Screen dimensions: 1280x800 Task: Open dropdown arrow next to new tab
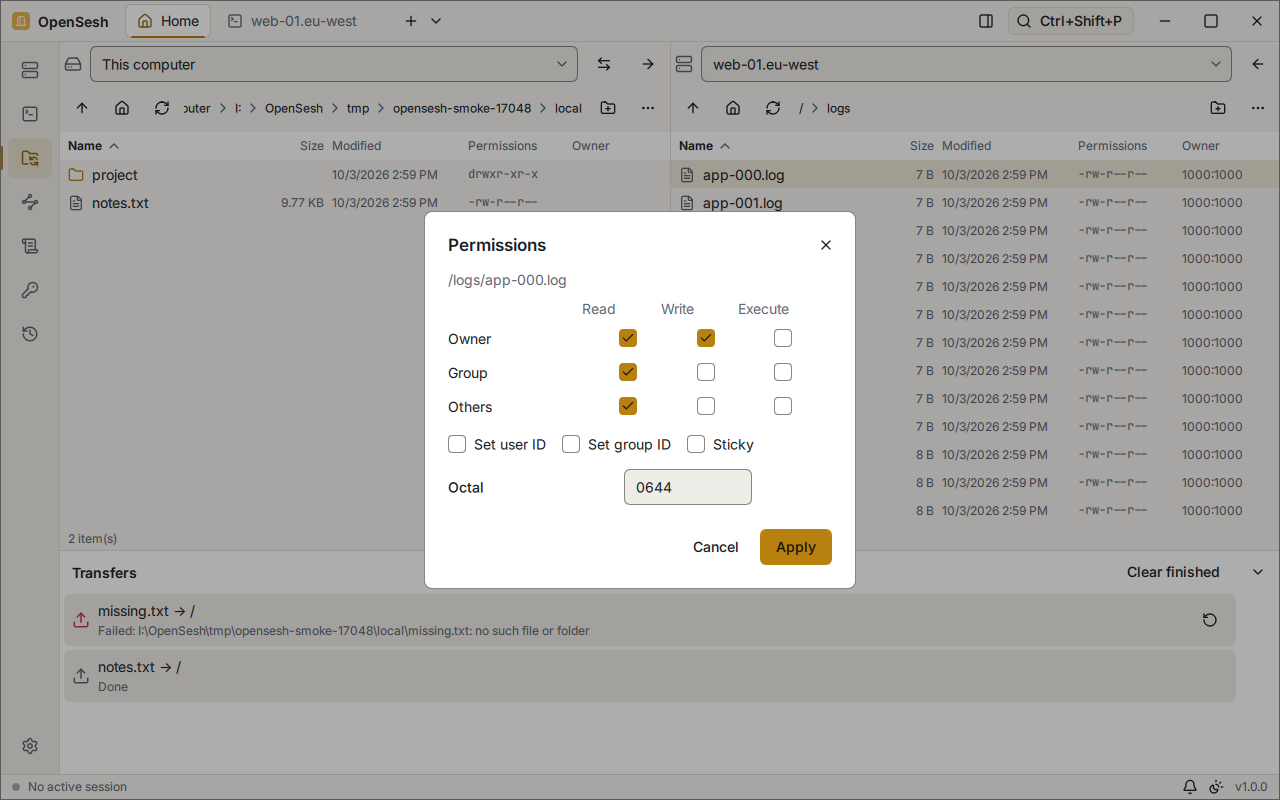[x=436, y=21]
